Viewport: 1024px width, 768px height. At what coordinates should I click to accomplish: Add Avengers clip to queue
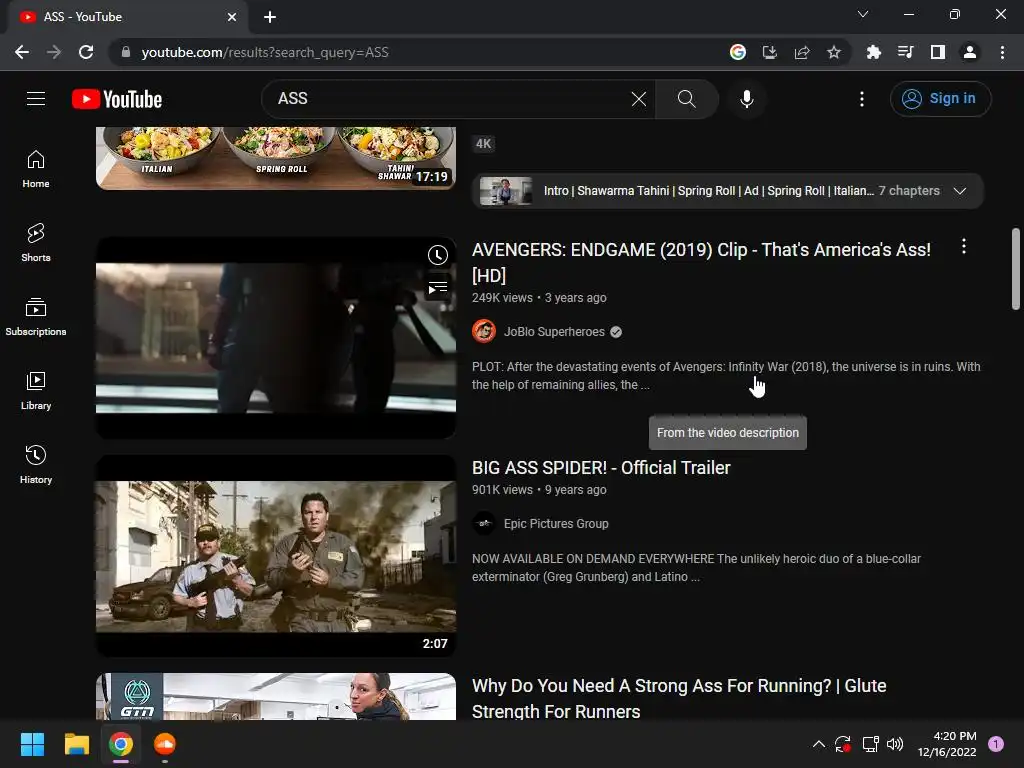(x=438, y=287)
